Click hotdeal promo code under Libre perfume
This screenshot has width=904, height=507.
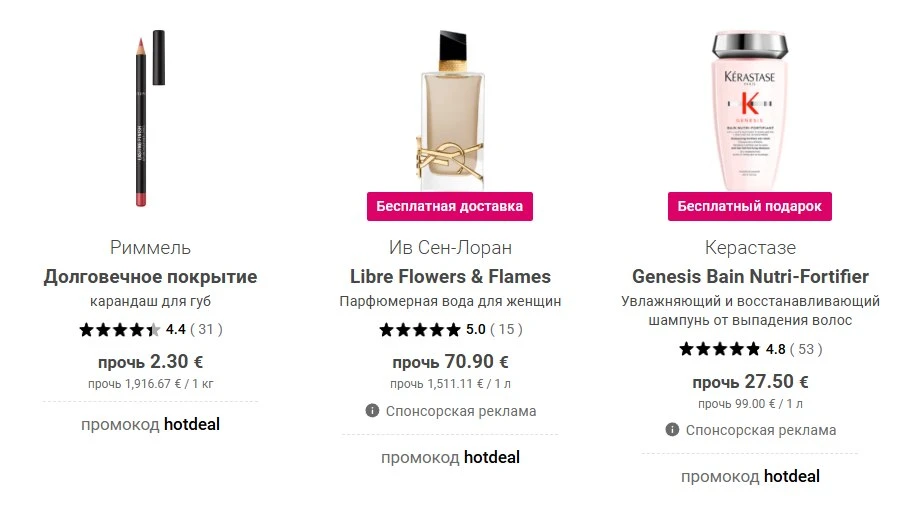coord(492,457)
